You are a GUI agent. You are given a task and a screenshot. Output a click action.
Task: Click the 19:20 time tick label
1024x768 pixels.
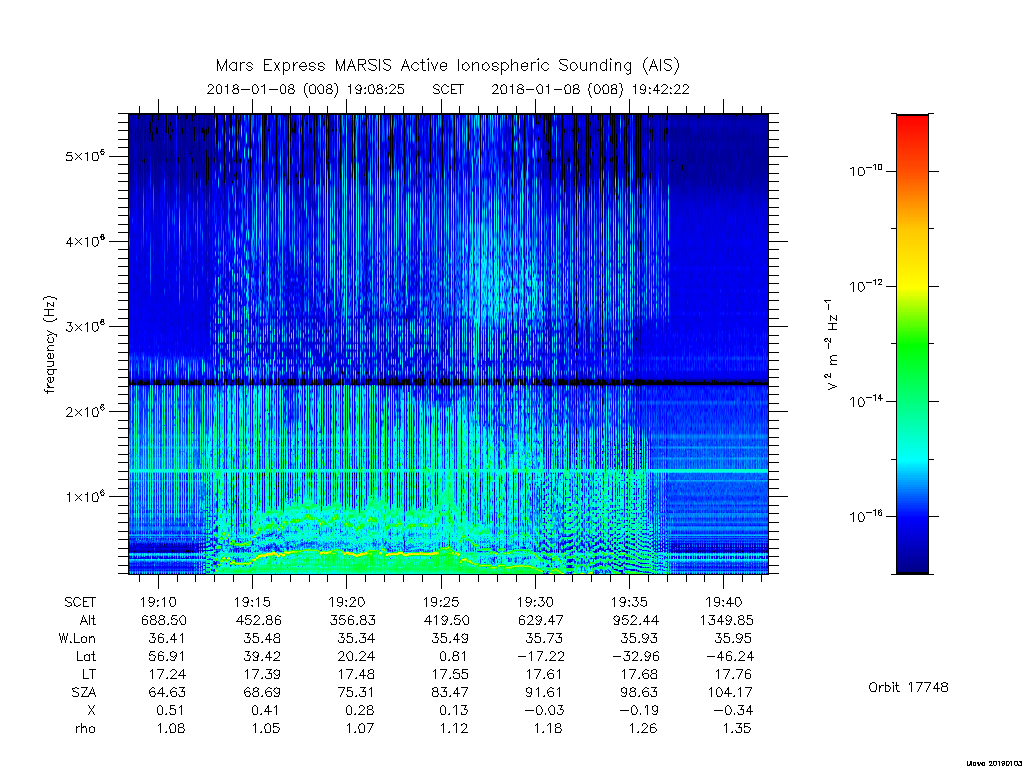tap(346, 602)
